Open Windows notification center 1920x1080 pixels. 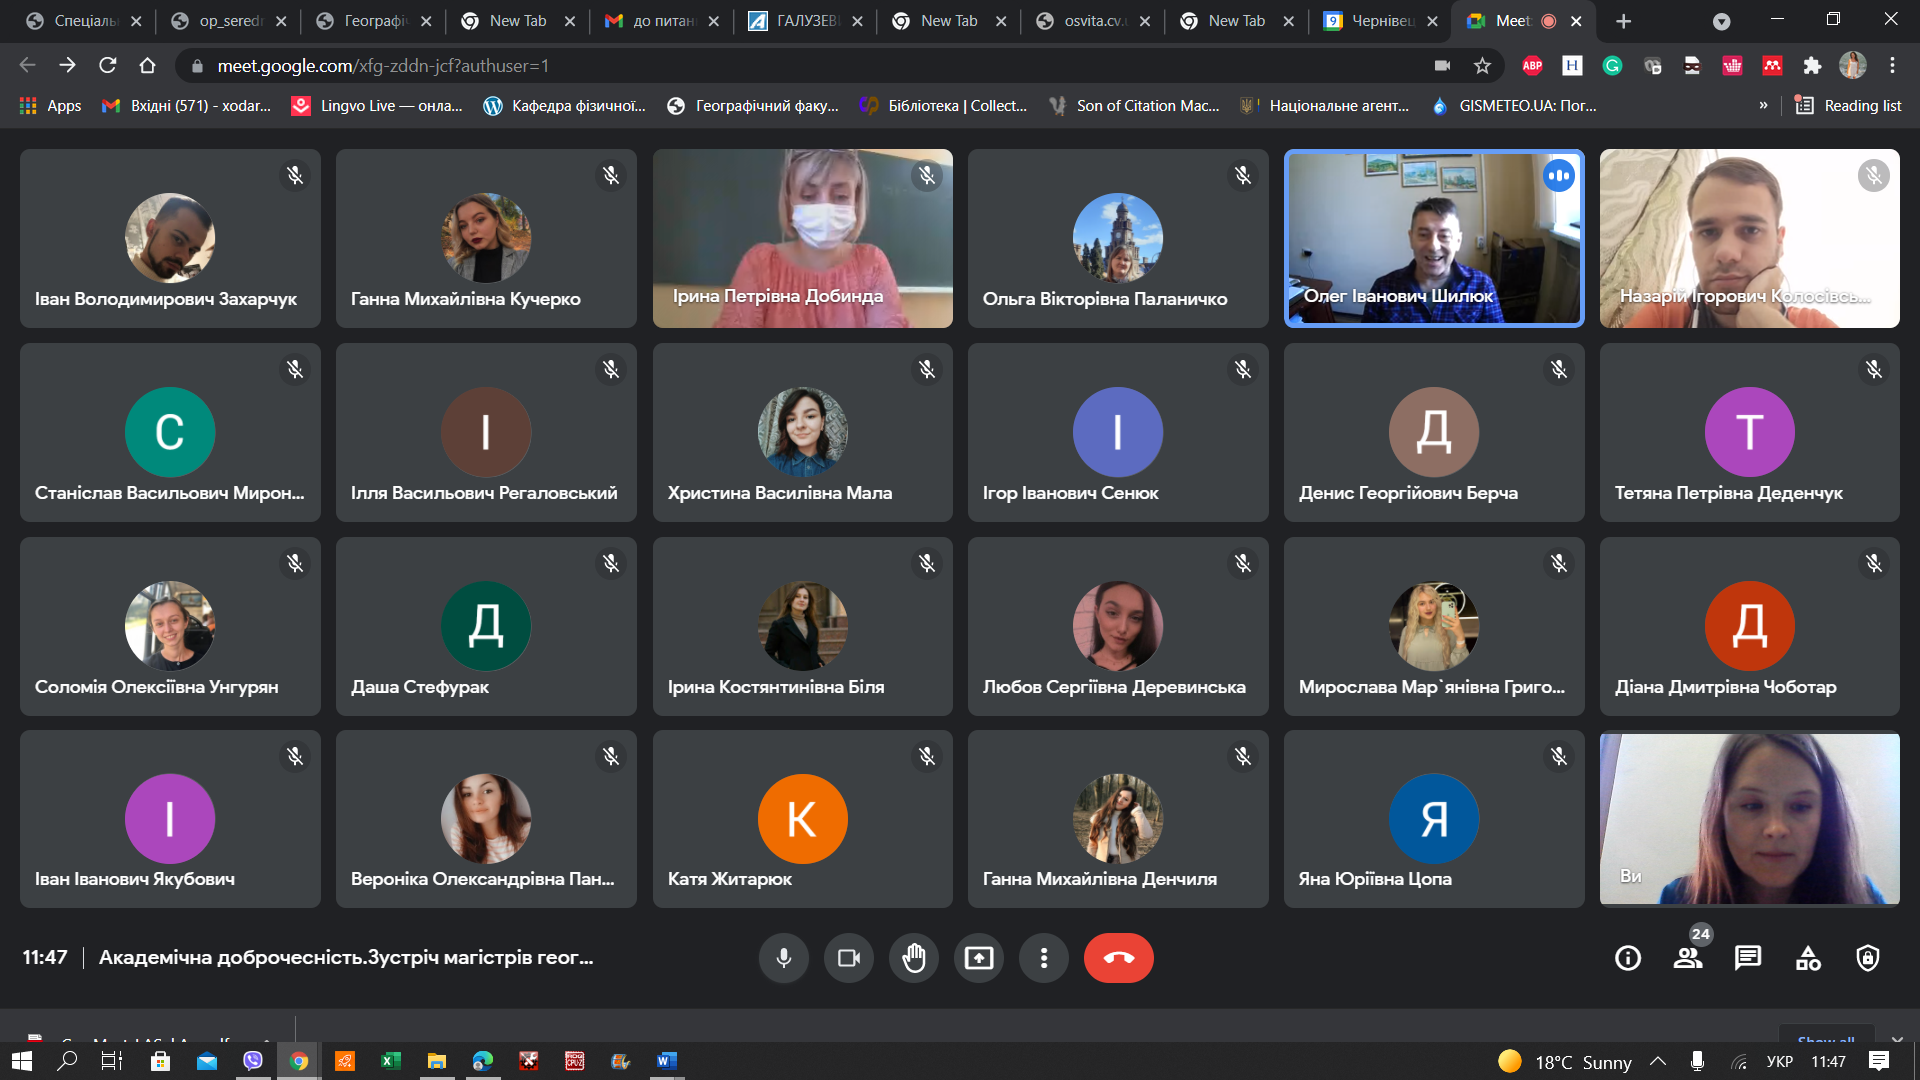click(1879, 1061)
